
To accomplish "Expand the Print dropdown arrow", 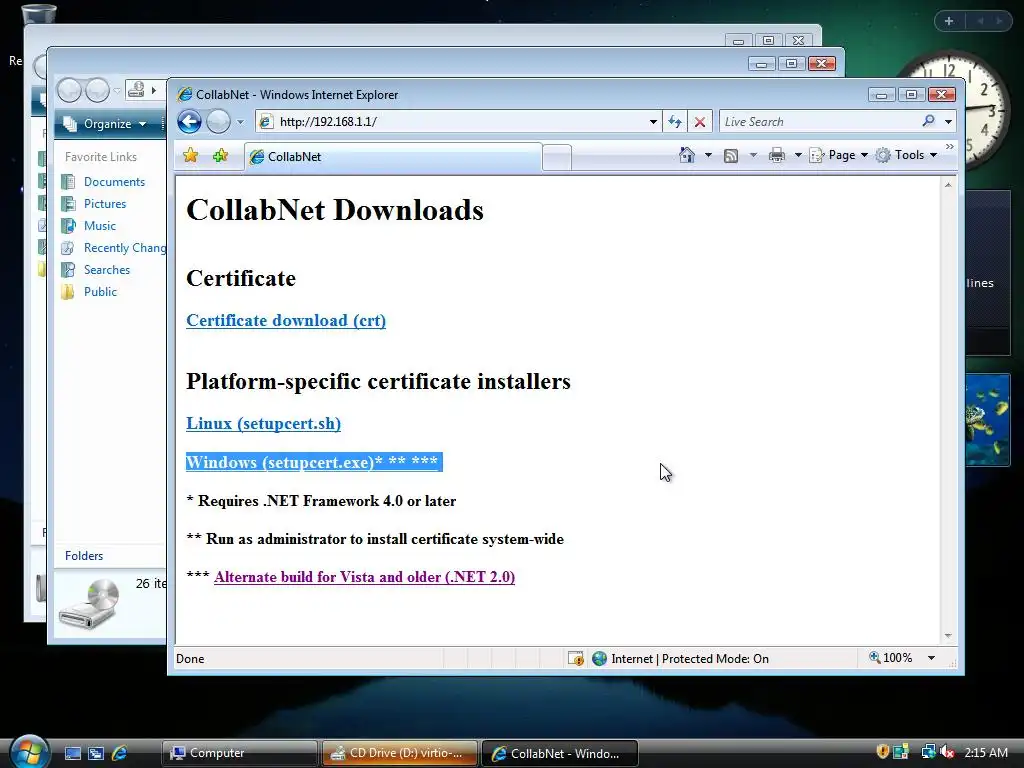I will [797, 155].
